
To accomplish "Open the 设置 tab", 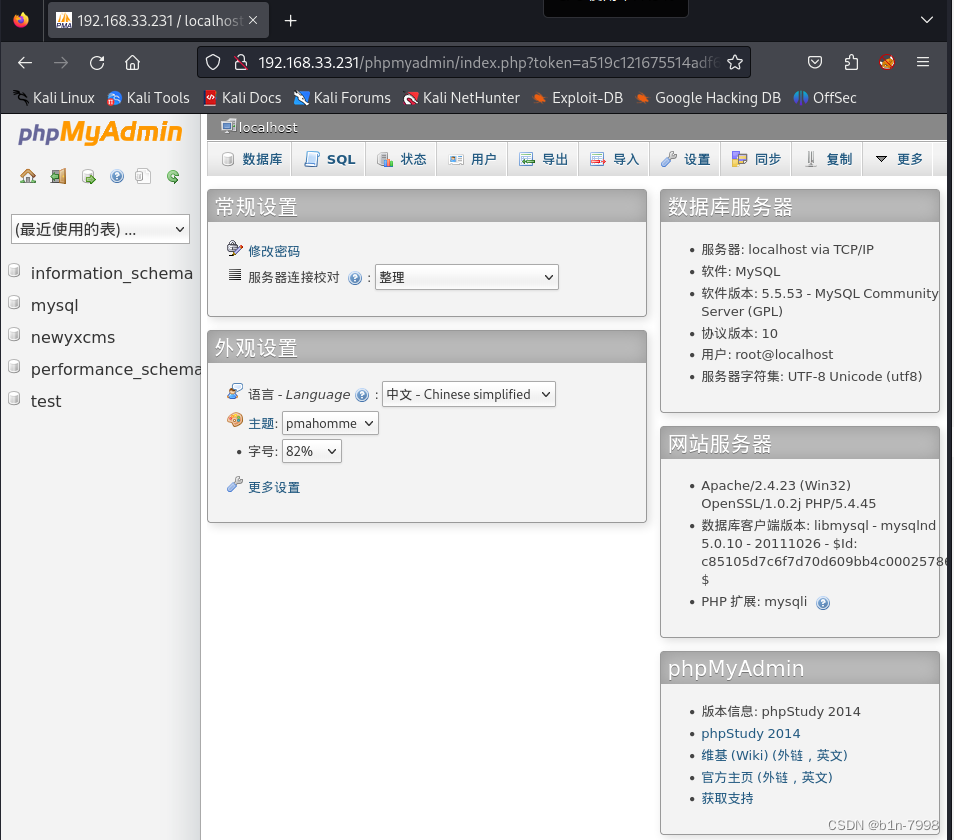I will [685, 159].
